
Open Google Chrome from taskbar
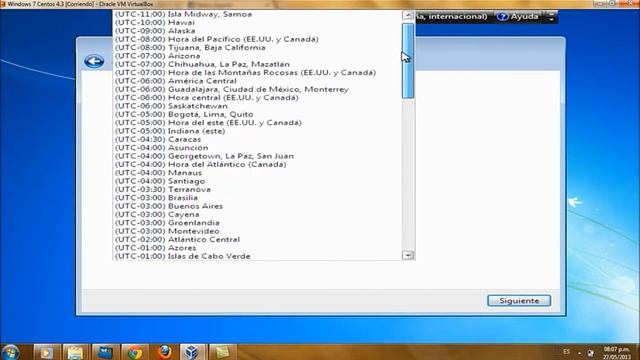pos(135,352)
